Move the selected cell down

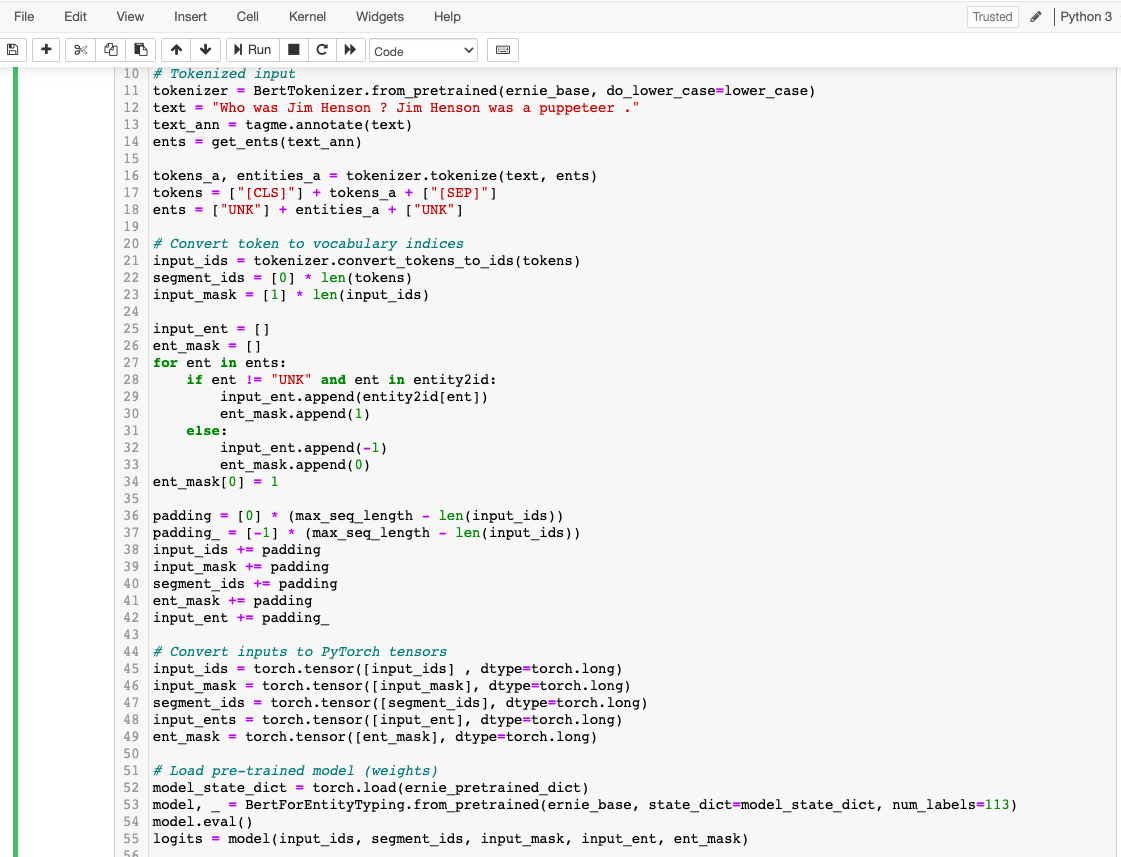pyautogui.click(x=205, y=50)
